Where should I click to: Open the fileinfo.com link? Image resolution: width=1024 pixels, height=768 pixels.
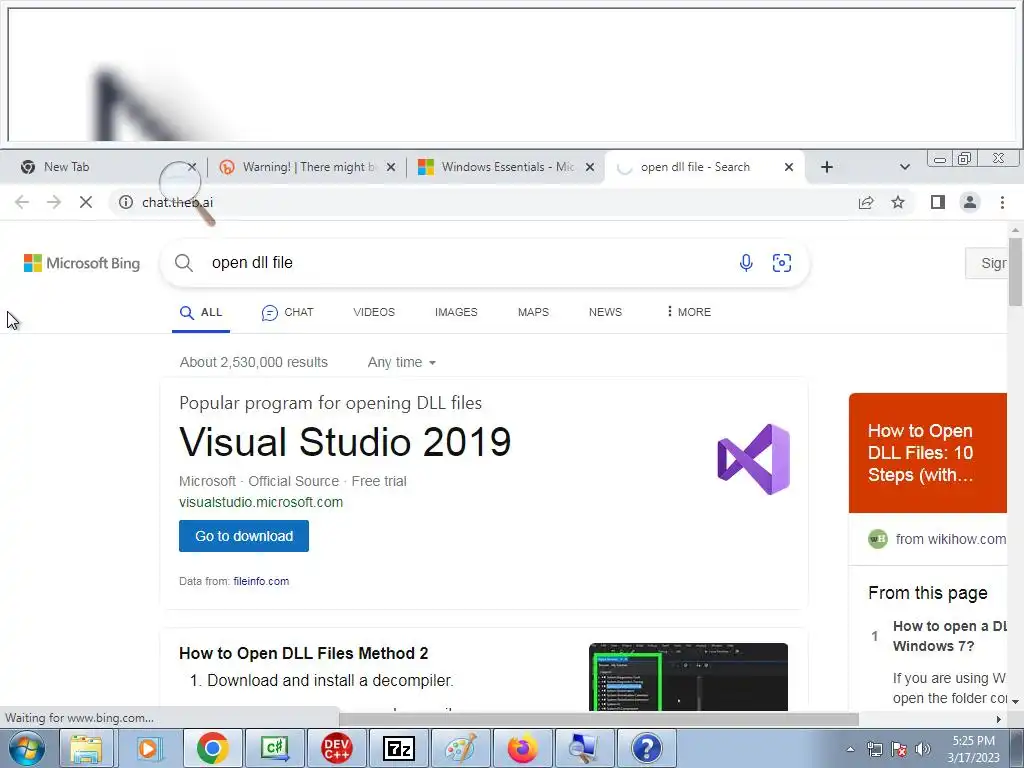click(261, 581)
